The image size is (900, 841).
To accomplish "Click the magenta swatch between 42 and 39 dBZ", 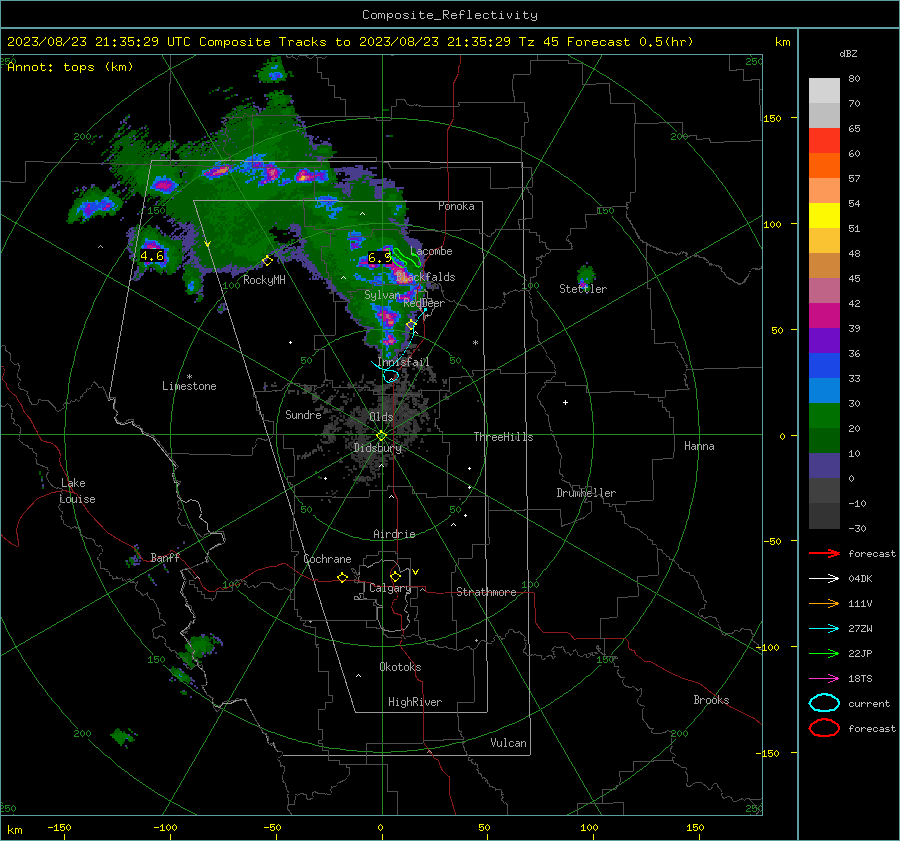I will pos(824,316).
